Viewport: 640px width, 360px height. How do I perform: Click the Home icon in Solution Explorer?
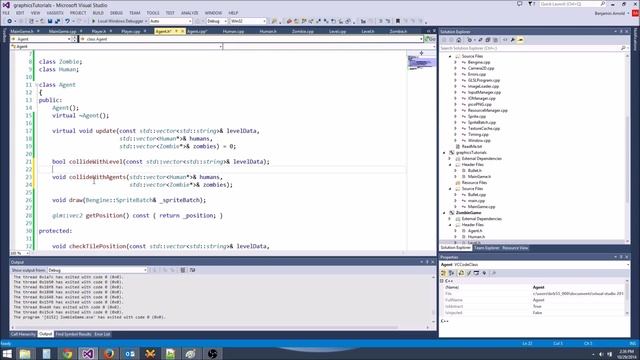(x=459, y=40)
